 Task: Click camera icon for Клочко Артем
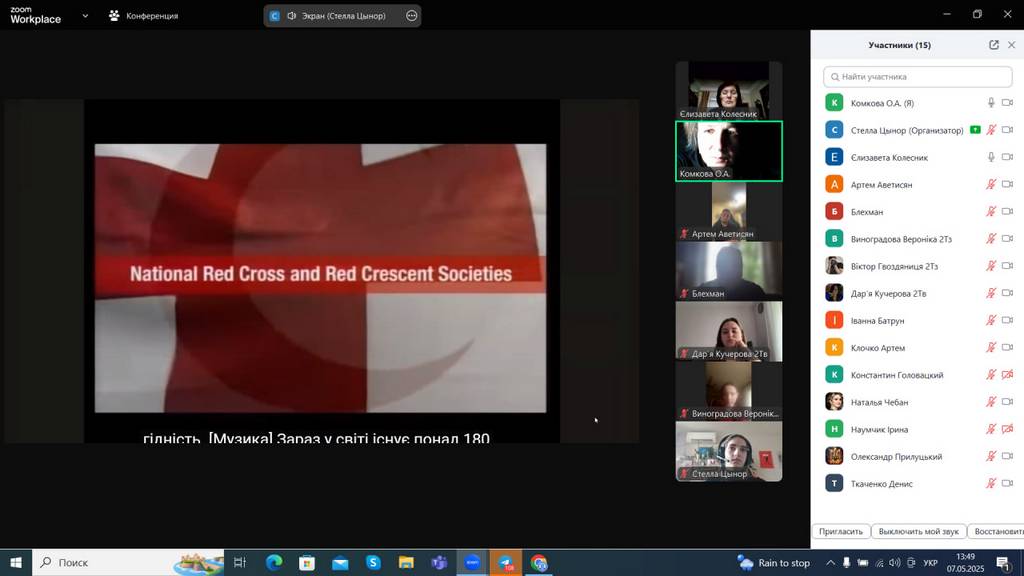click(1007, 347)
